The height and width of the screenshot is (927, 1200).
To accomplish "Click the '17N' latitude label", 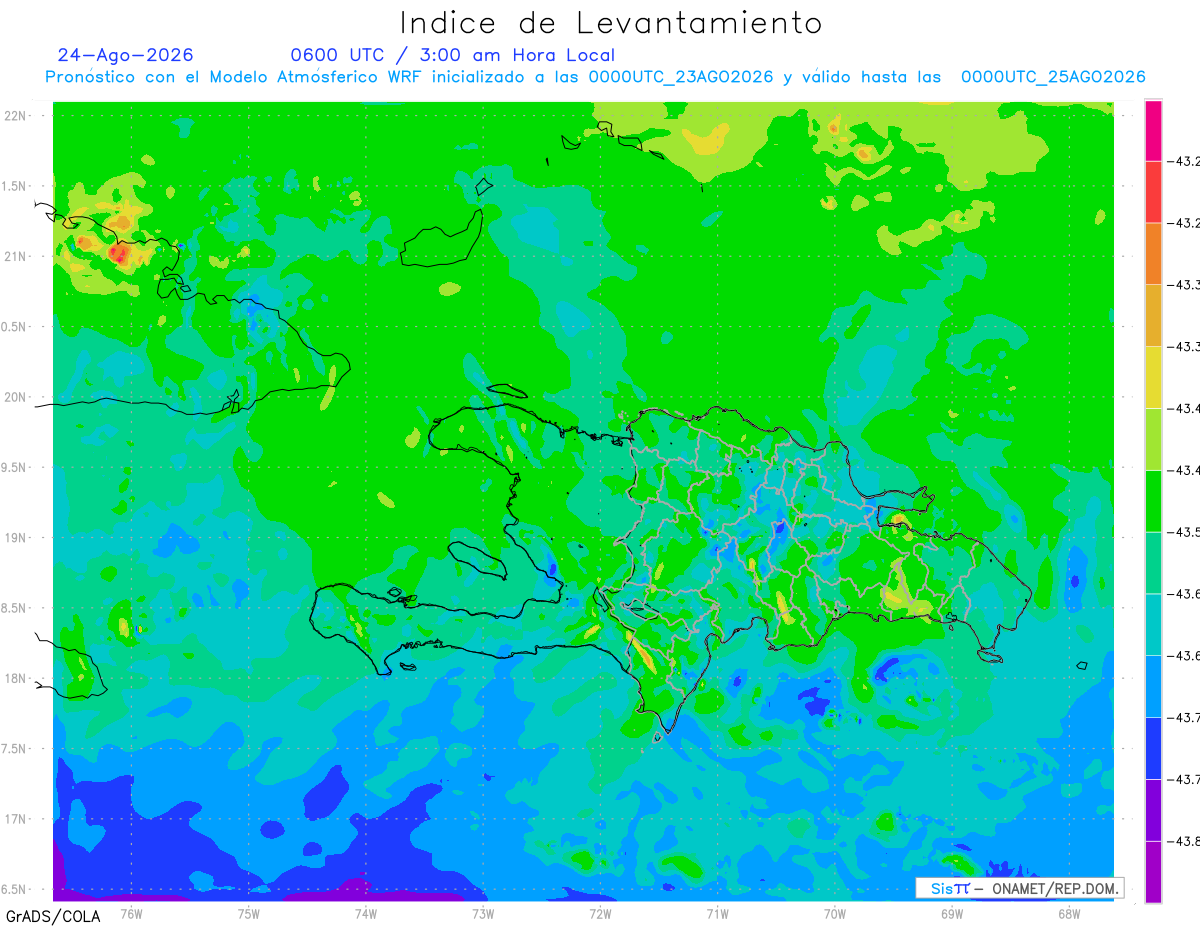I will pyautogui.click(x=15, y=819).
